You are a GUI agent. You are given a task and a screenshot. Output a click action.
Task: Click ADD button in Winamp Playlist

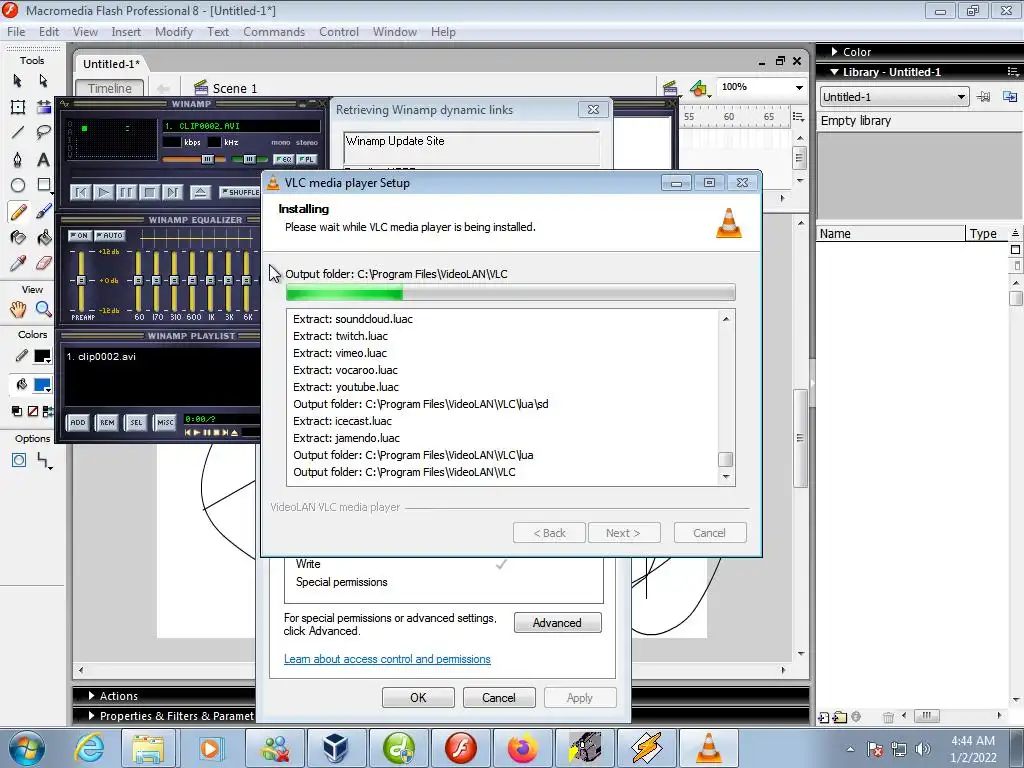click(78, 423)
